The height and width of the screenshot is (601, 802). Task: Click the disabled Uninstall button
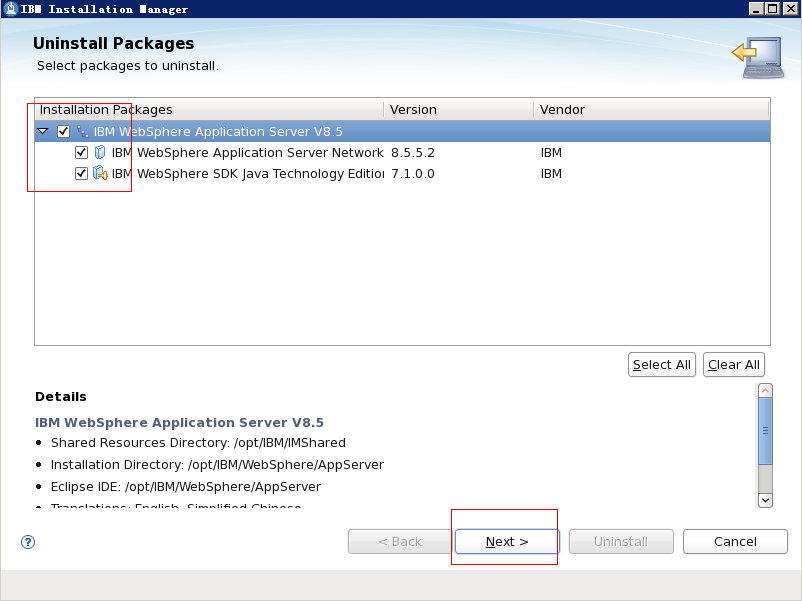tap(621, 542)
